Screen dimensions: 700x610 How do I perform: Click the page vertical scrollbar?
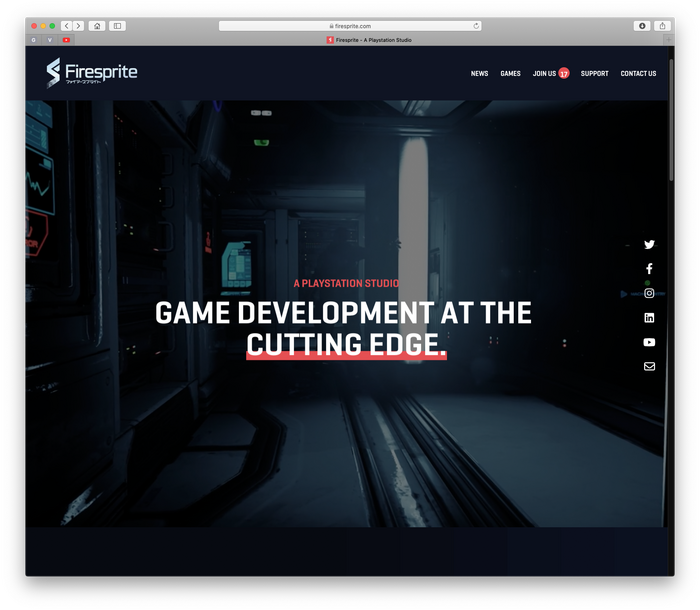[671, 120]
